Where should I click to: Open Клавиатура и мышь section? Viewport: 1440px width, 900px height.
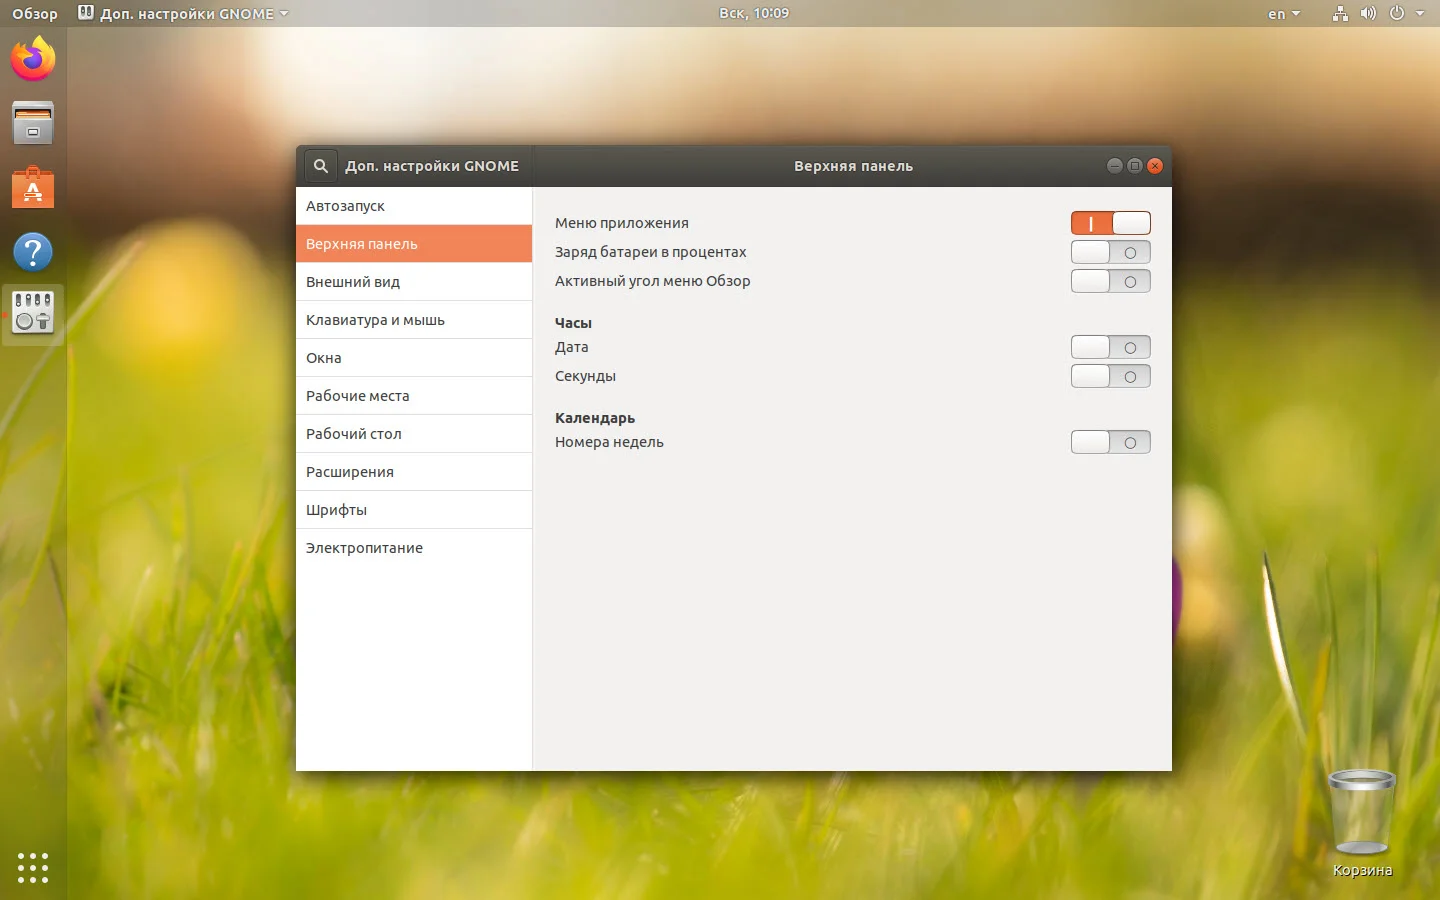point(414,320)
